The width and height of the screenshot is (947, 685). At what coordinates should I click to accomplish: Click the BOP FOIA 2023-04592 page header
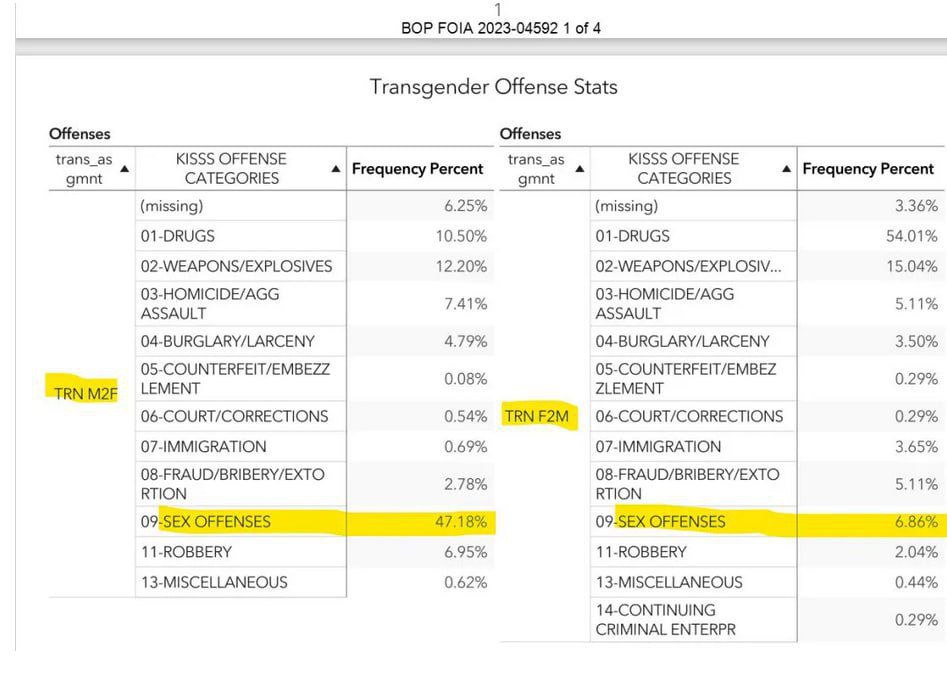click(x=501, y=28)
